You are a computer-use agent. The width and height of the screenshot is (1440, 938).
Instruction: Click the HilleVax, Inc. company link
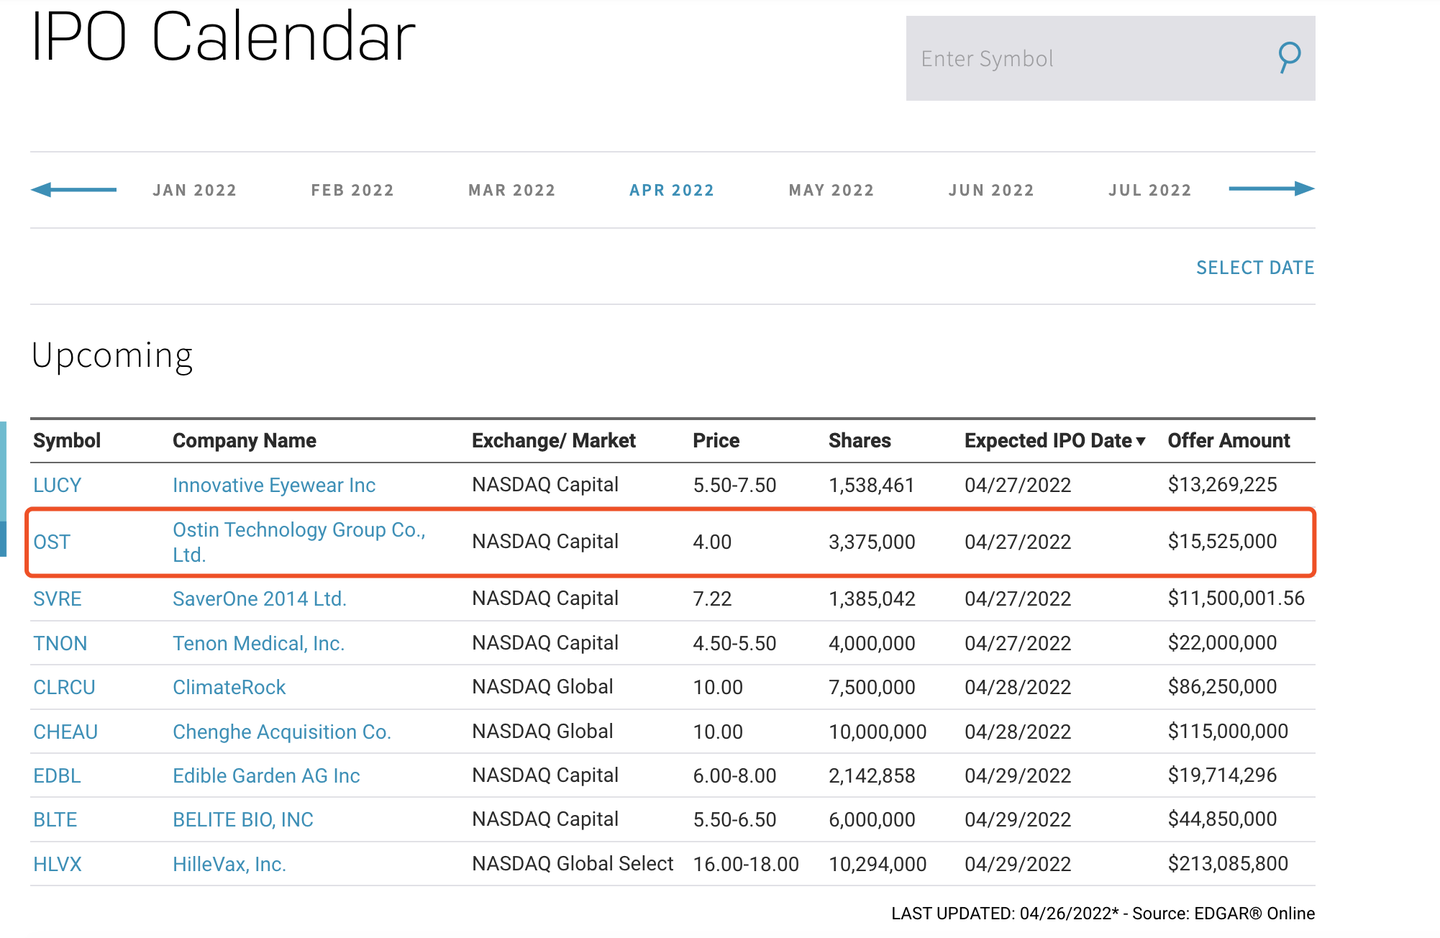pyautogui.click(x=229, y=864)
